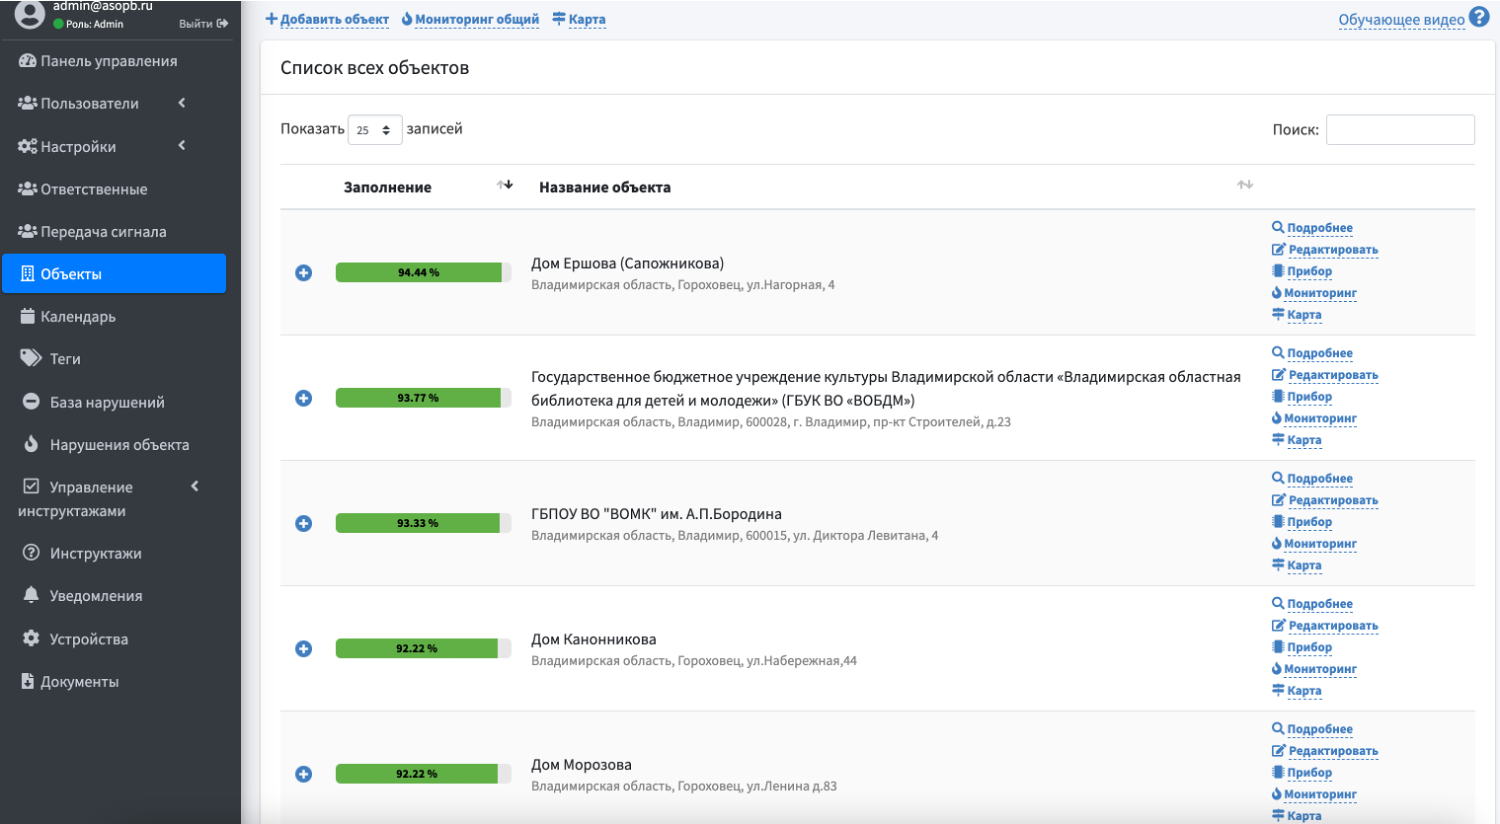Sort by Заполнение column arrows

pos(505,185)
